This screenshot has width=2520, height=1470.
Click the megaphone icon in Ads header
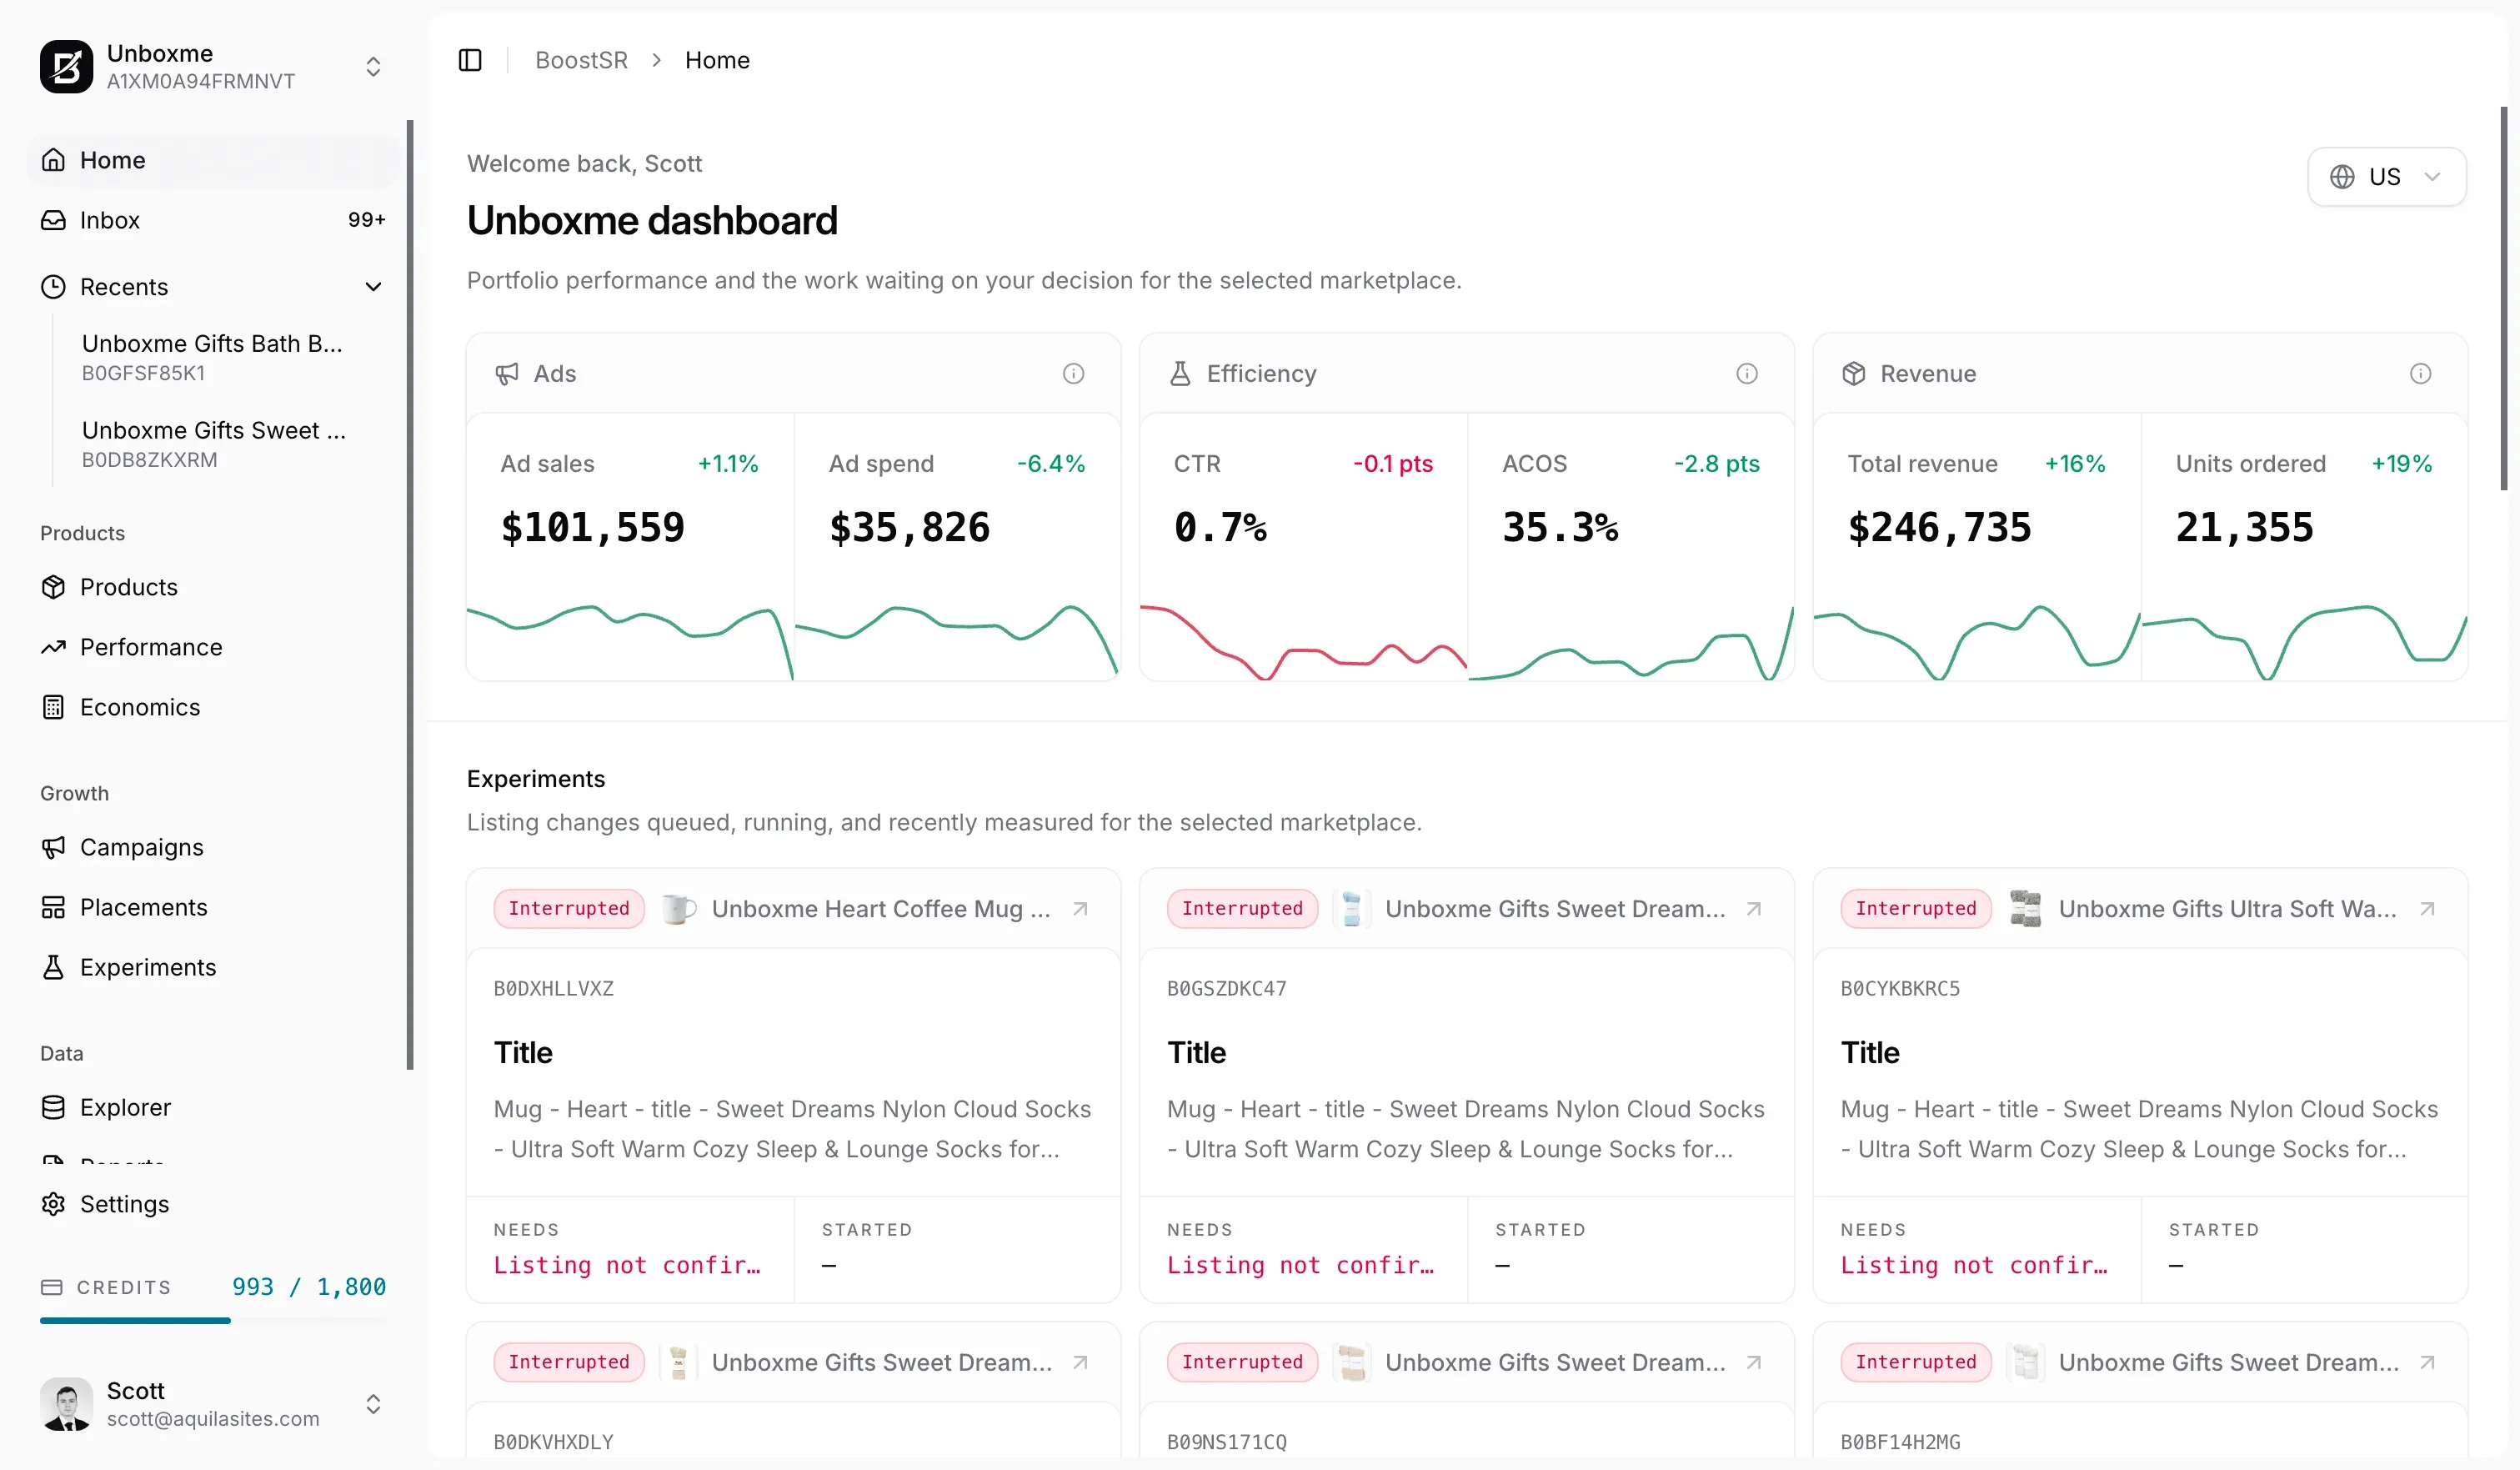(x=507, y=374)
